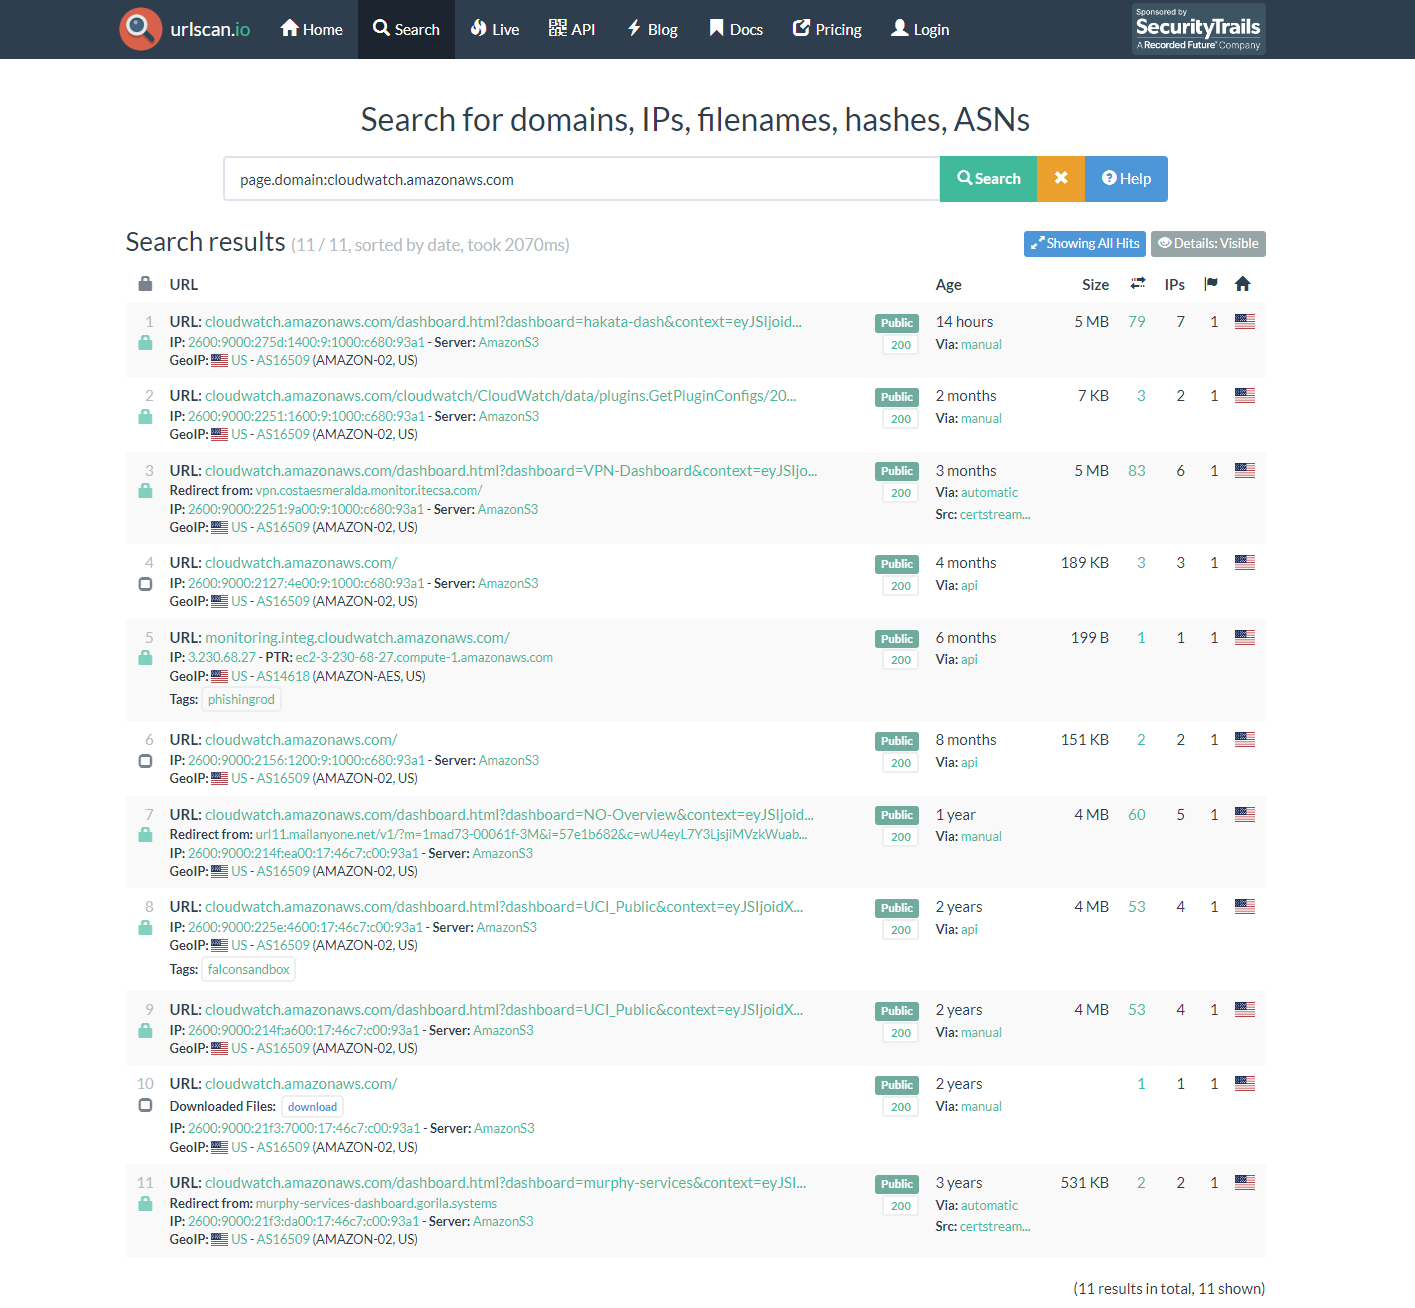Viewport: 1415px width, 1308px height.
Task: Open the SecurityTrails sponsor banner
Action: 1199,29
